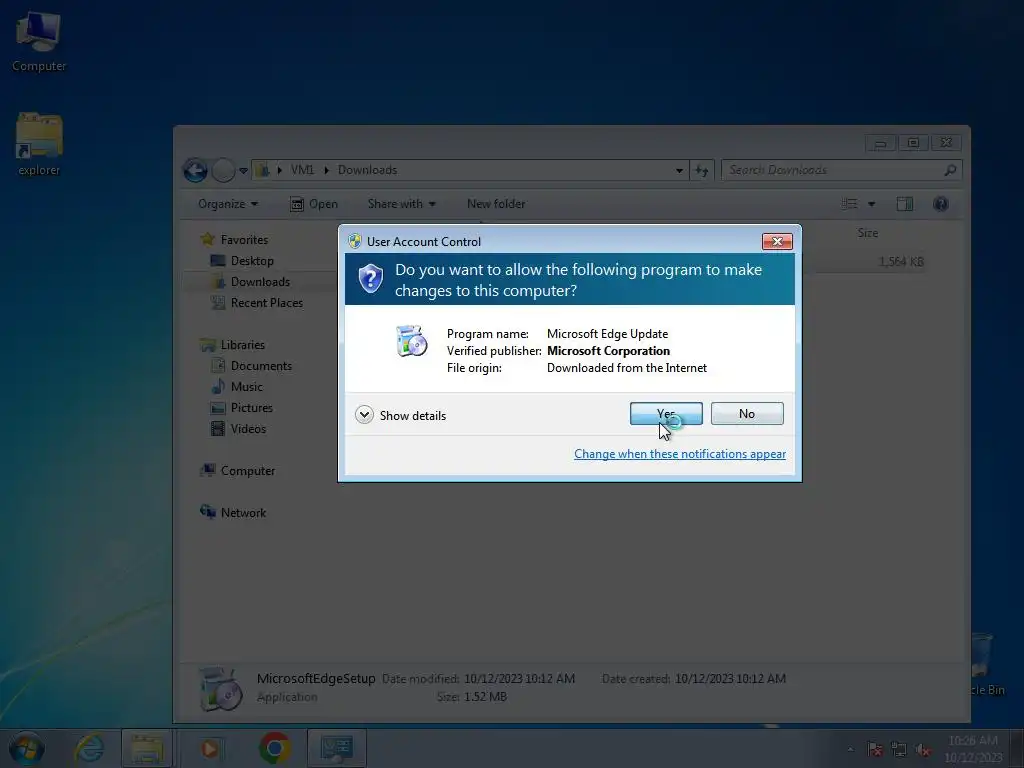Open address bar history dropdown arrow
1024x768 pixels.
(679, 170)
